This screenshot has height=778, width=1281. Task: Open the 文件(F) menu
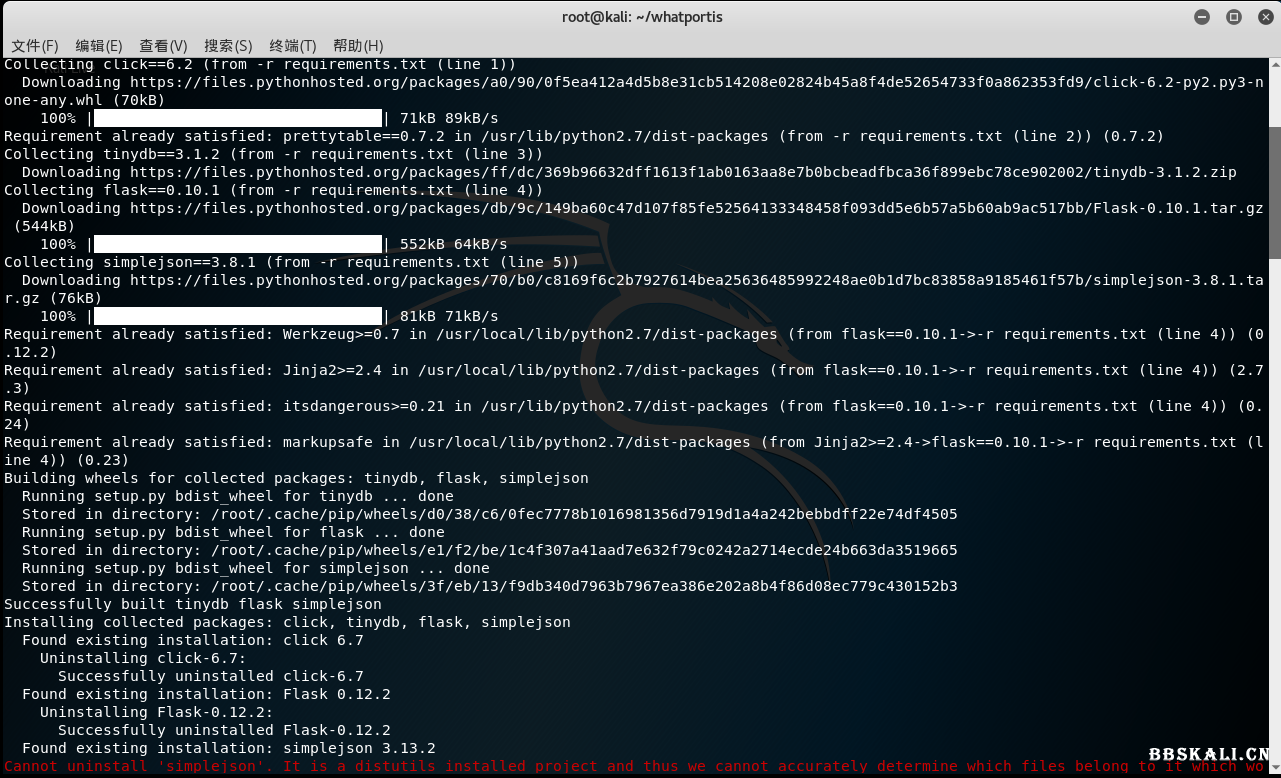click(35, 46)
